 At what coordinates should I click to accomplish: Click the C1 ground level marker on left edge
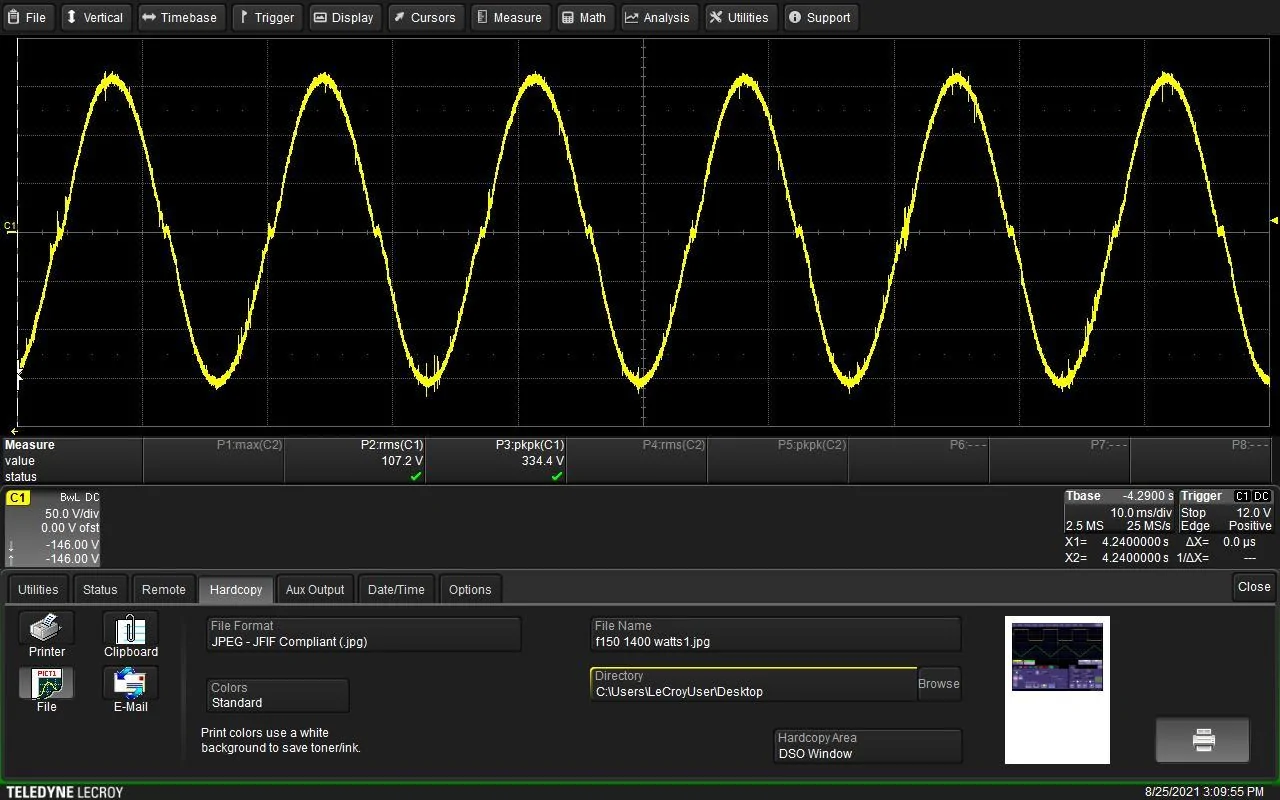10,227
